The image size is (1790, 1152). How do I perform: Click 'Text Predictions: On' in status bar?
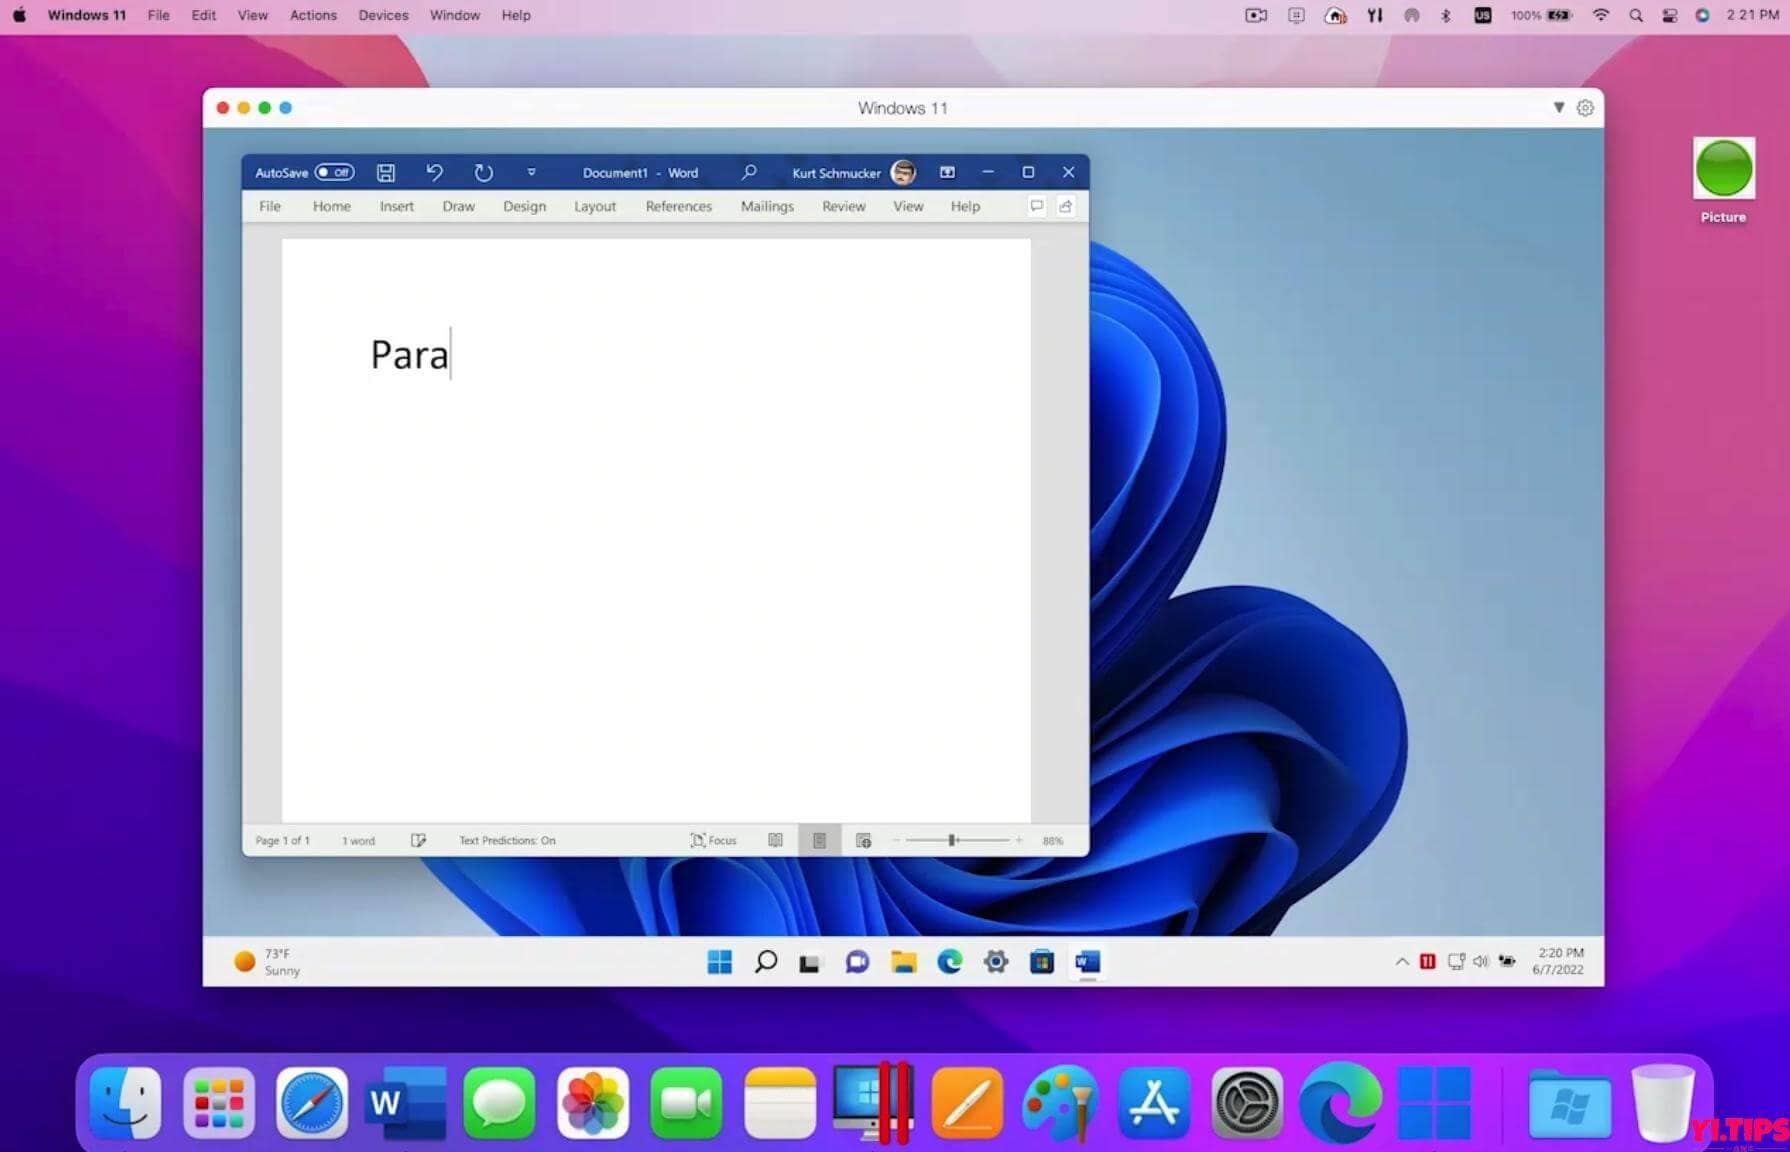[507, 840]
